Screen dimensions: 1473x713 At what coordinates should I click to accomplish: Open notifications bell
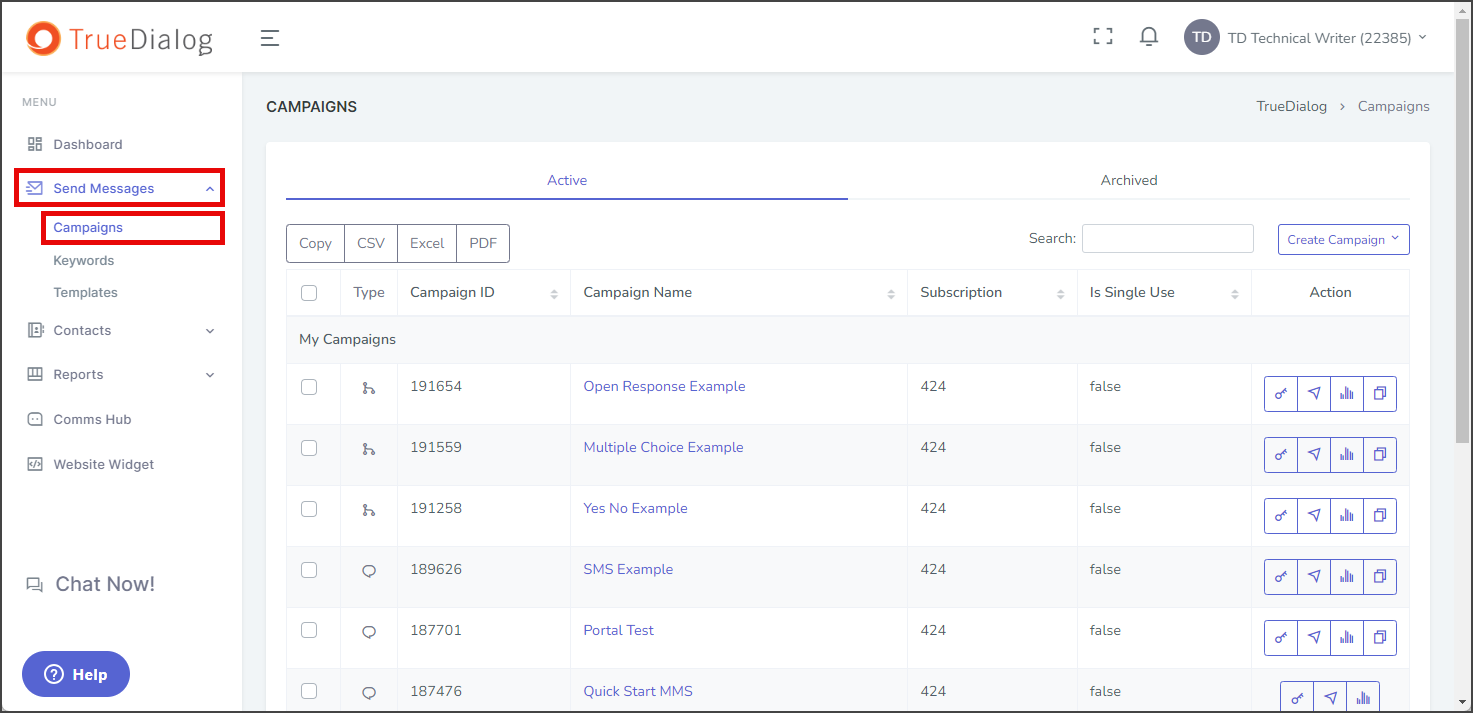tap(1149, 37)
